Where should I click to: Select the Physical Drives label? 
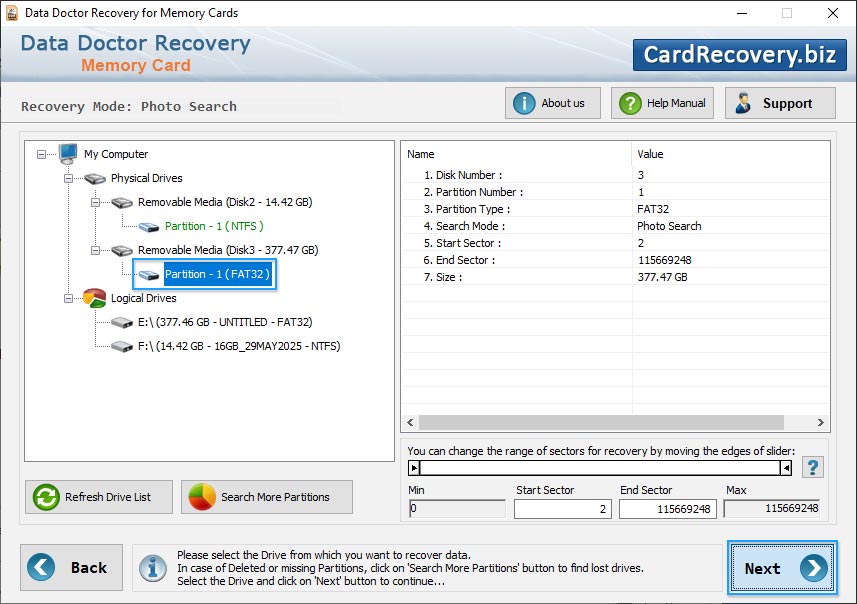(x=146, y=178)
